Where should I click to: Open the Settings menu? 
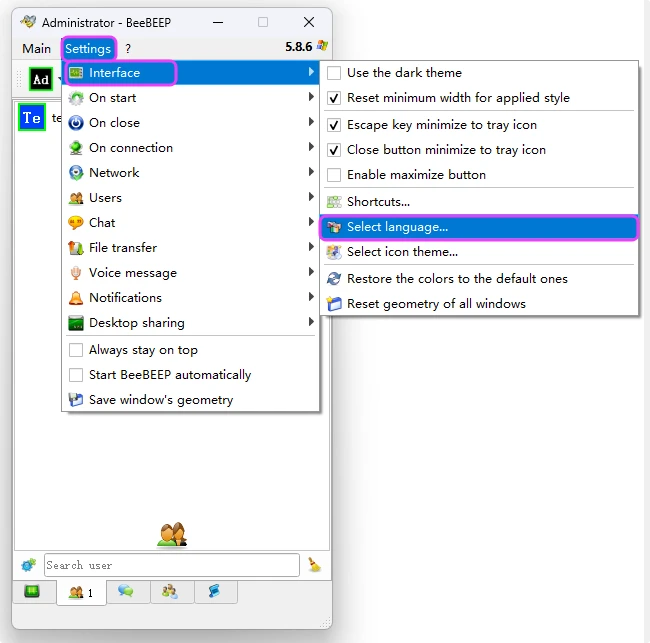coord(88,49)
